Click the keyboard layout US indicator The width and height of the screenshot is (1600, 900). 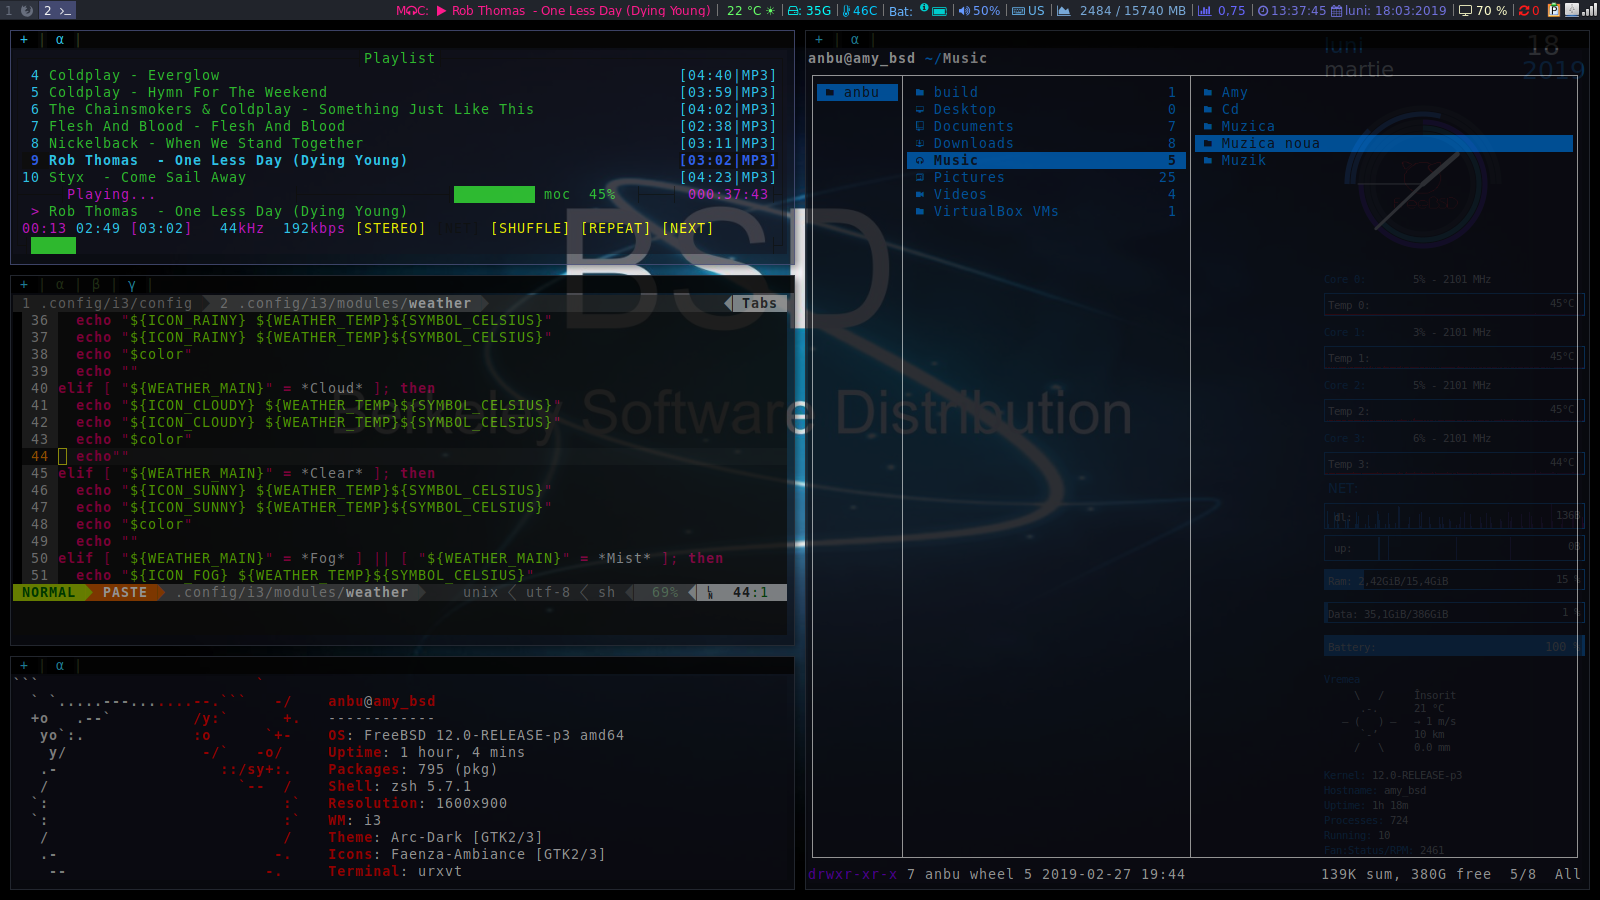[1027, 11]
